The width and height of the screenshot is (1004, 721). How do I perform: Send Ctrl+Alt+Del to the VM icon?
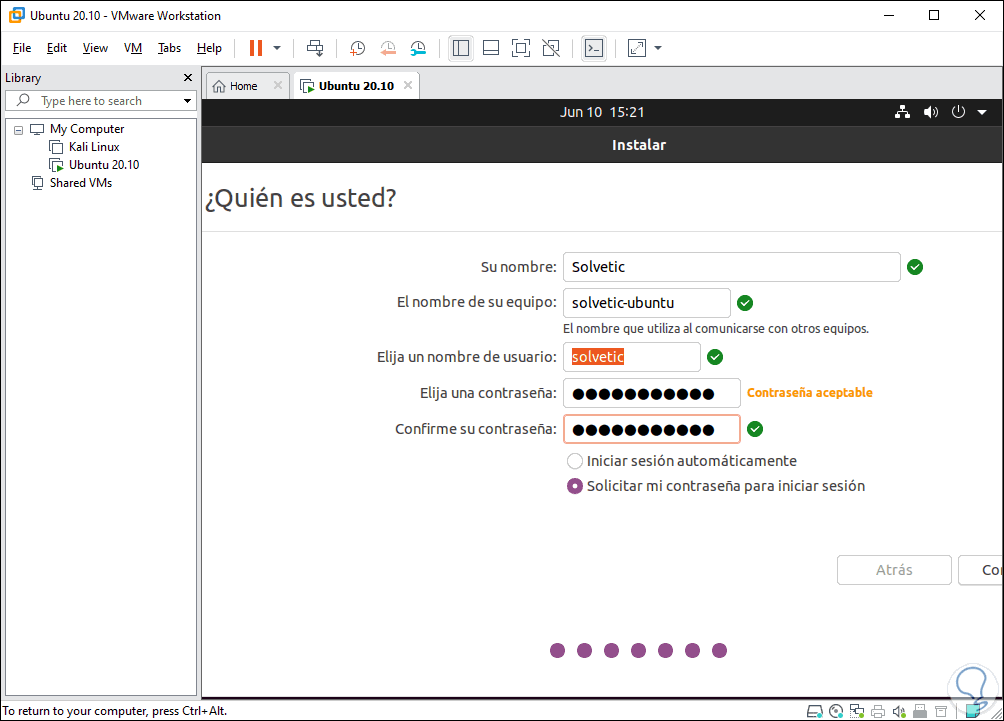(315, 48)
